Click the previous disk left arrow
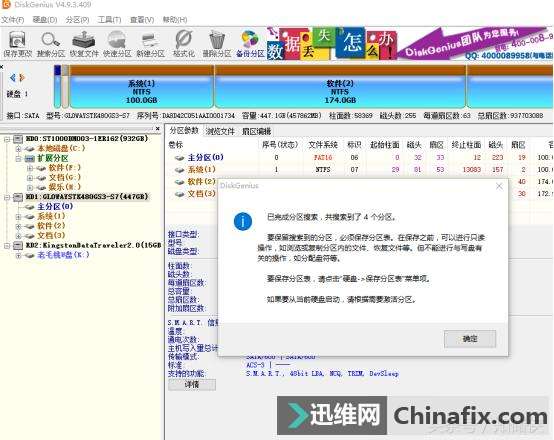 [x=12, y=77]
